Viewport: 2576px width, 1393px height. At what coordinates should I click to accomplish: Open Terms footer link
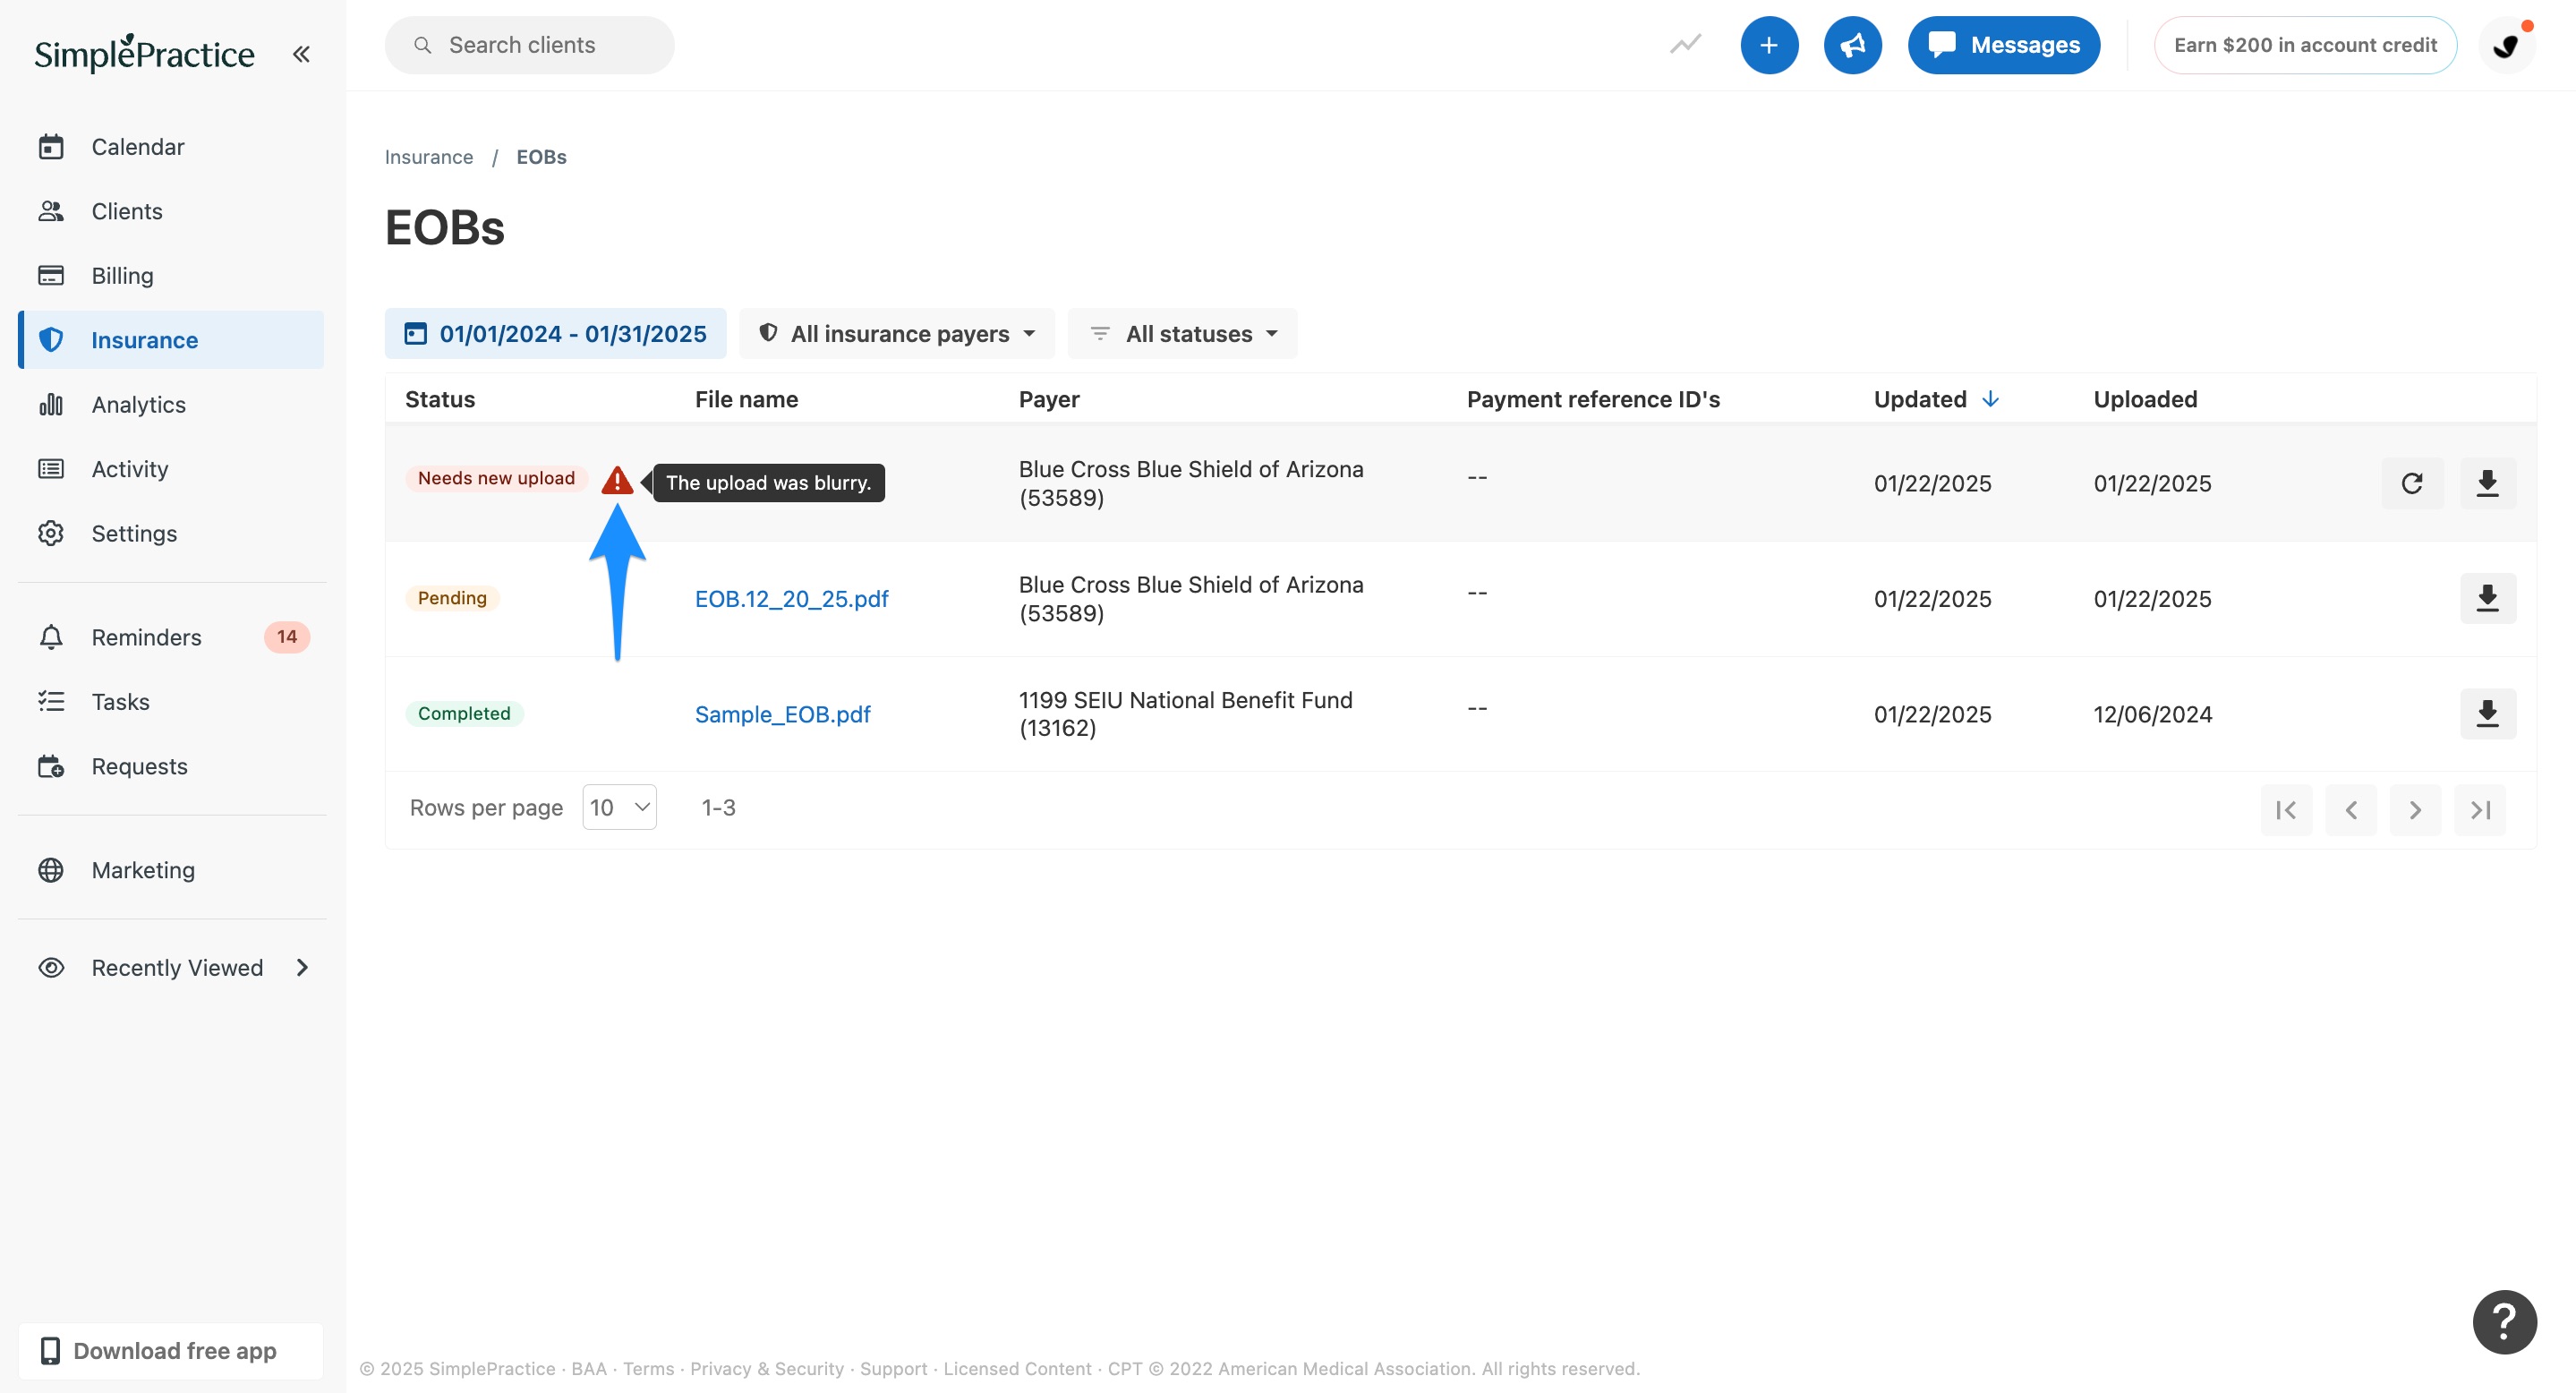pyautogui.click(x=648, y=1369)
